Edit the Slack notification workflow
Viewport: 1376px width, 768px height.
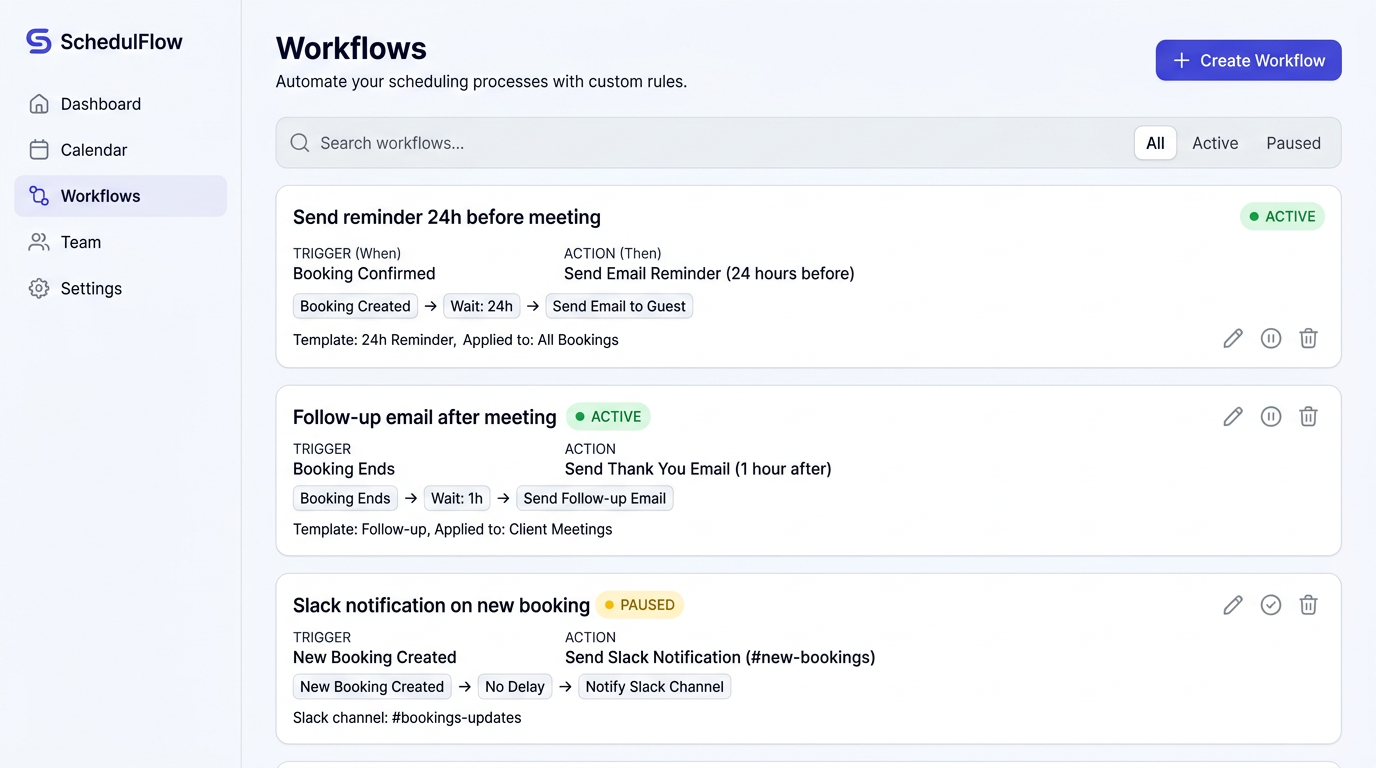pos(1232,604)
